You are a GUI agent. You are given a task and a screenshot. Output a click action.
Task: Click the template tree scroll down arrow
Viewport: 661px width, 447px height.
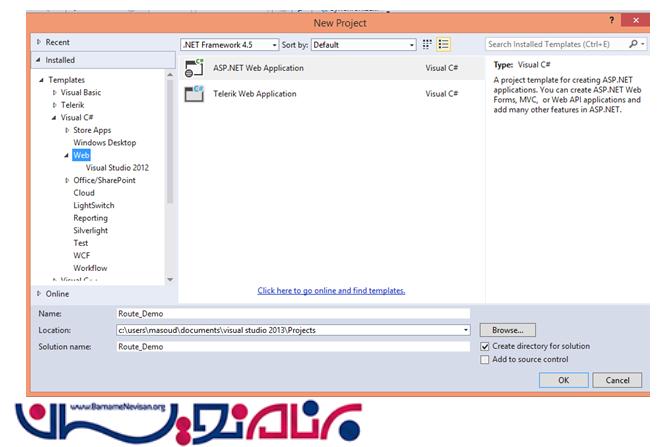(170, 280)
